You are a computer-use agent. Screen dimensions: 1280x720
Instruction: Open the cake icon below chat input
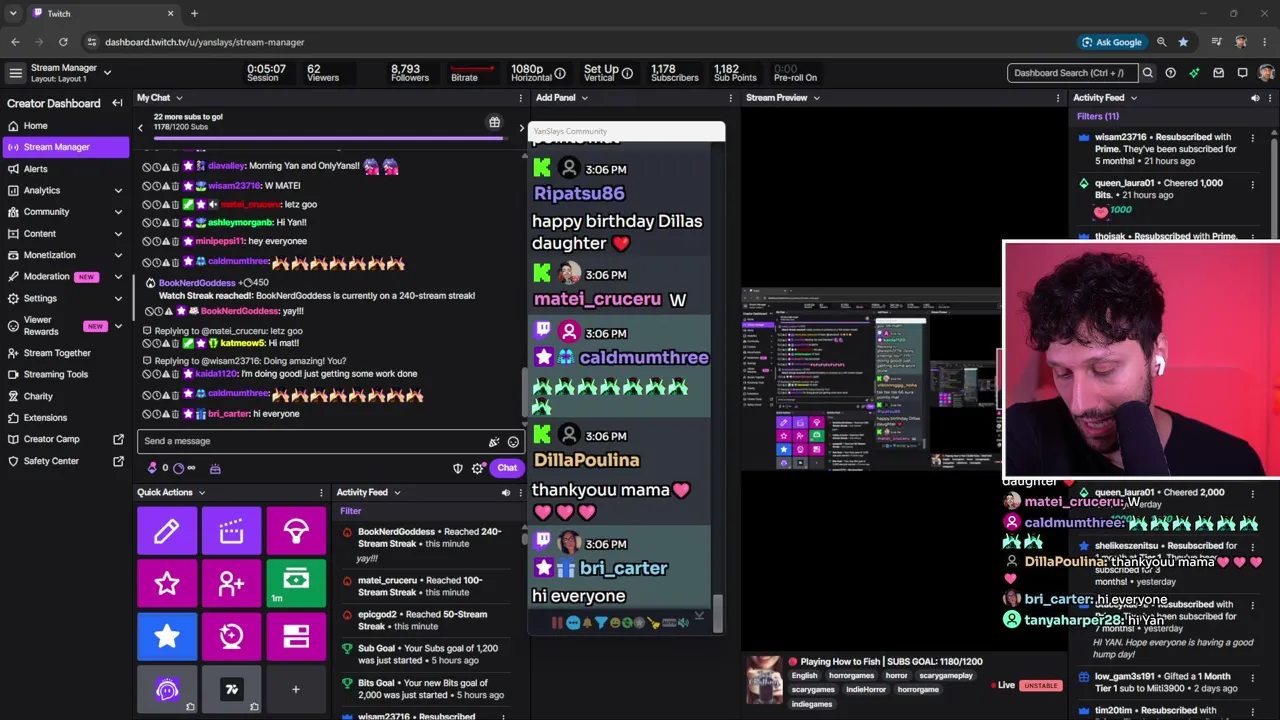pos(215,468)
